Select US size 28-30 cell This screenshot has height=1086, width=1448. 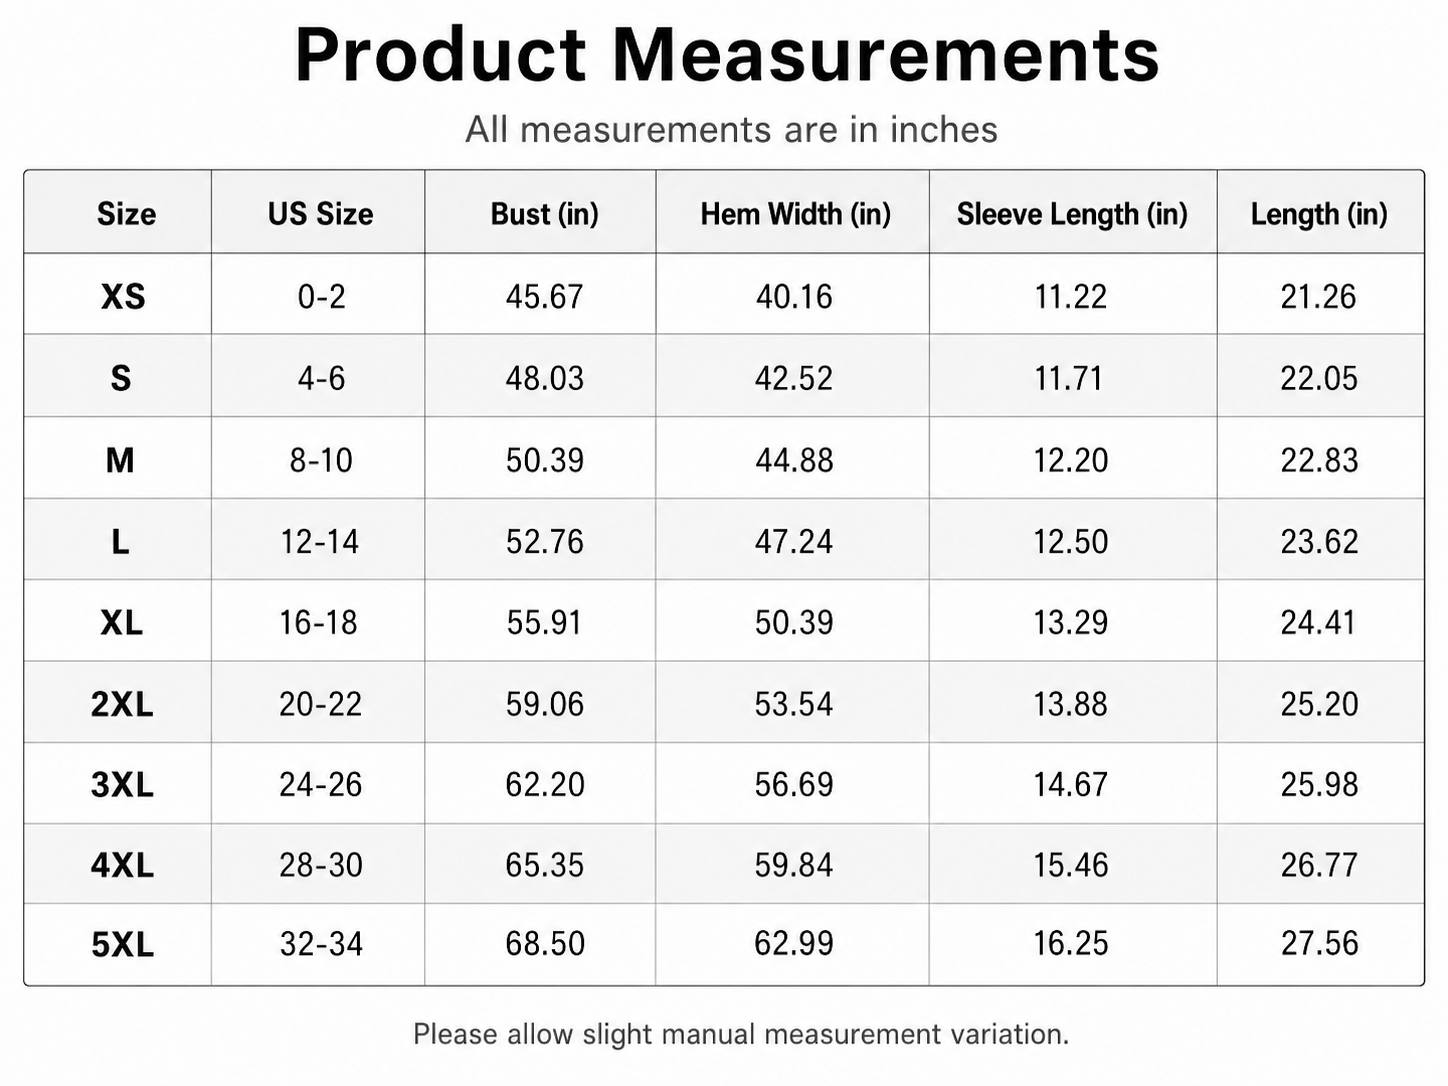[x=321, y=866]
